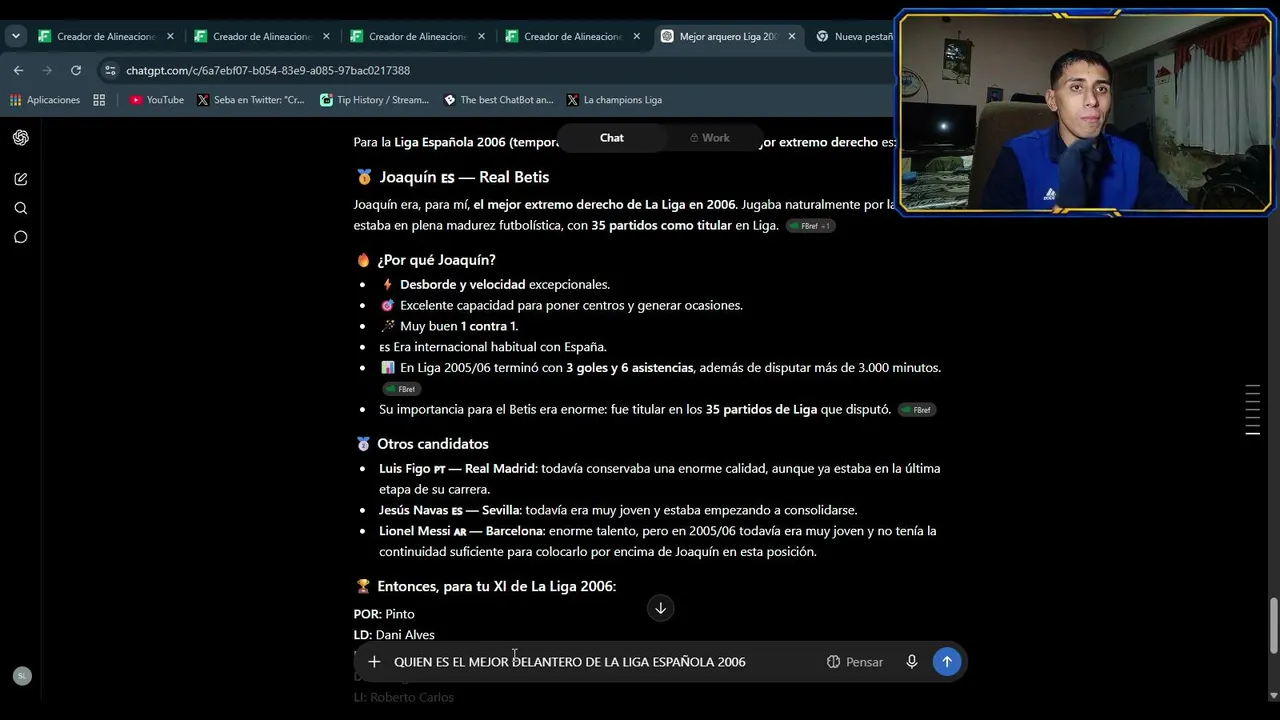Image resolution: width=1280 pixels, height=720 pixels.
Task: Click the page vertical scrollbar thumb
Action: tap(1273, 625)
